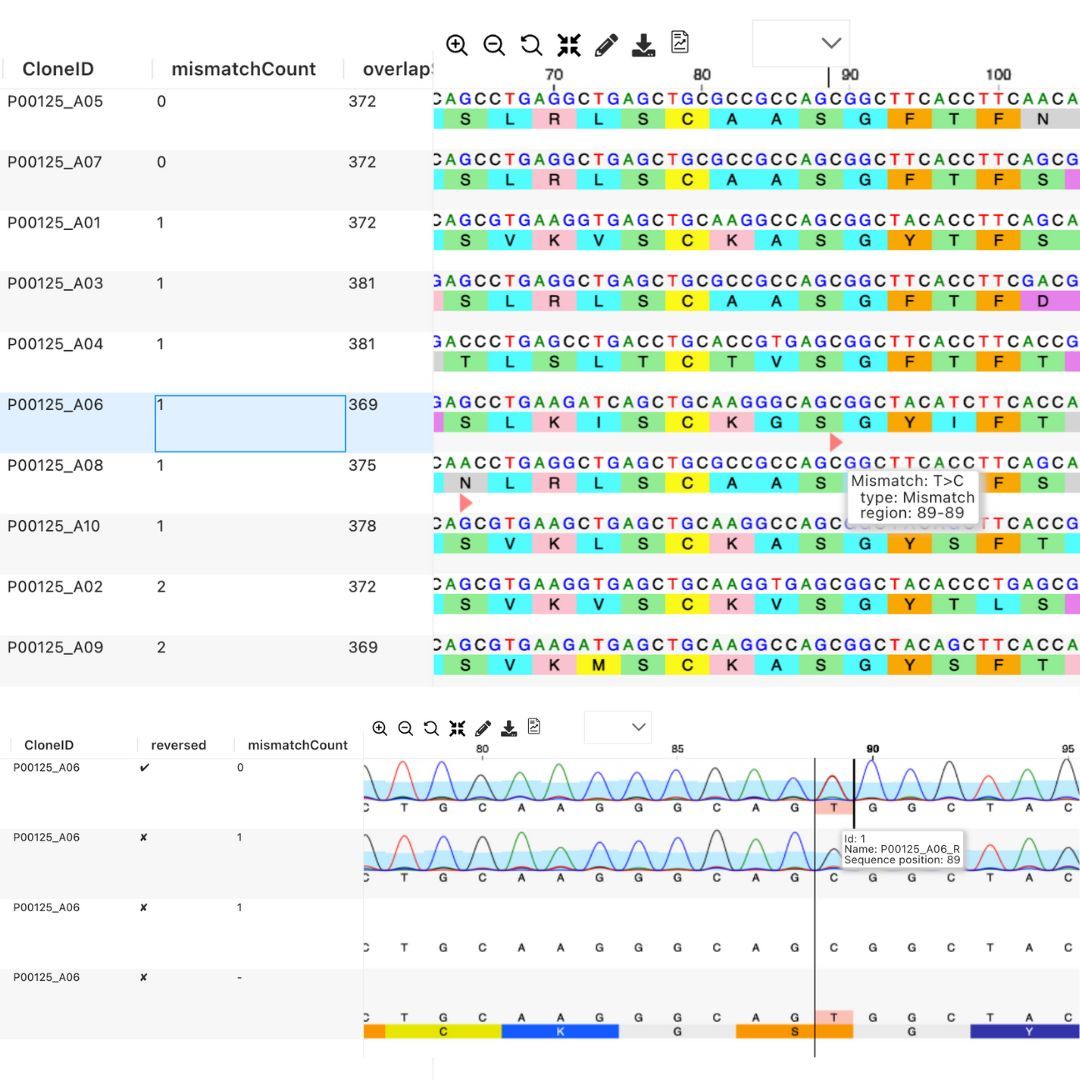Zoom into the alignment view
This screenshot has width=1080, height=1080.
click(x=457, y=45)
